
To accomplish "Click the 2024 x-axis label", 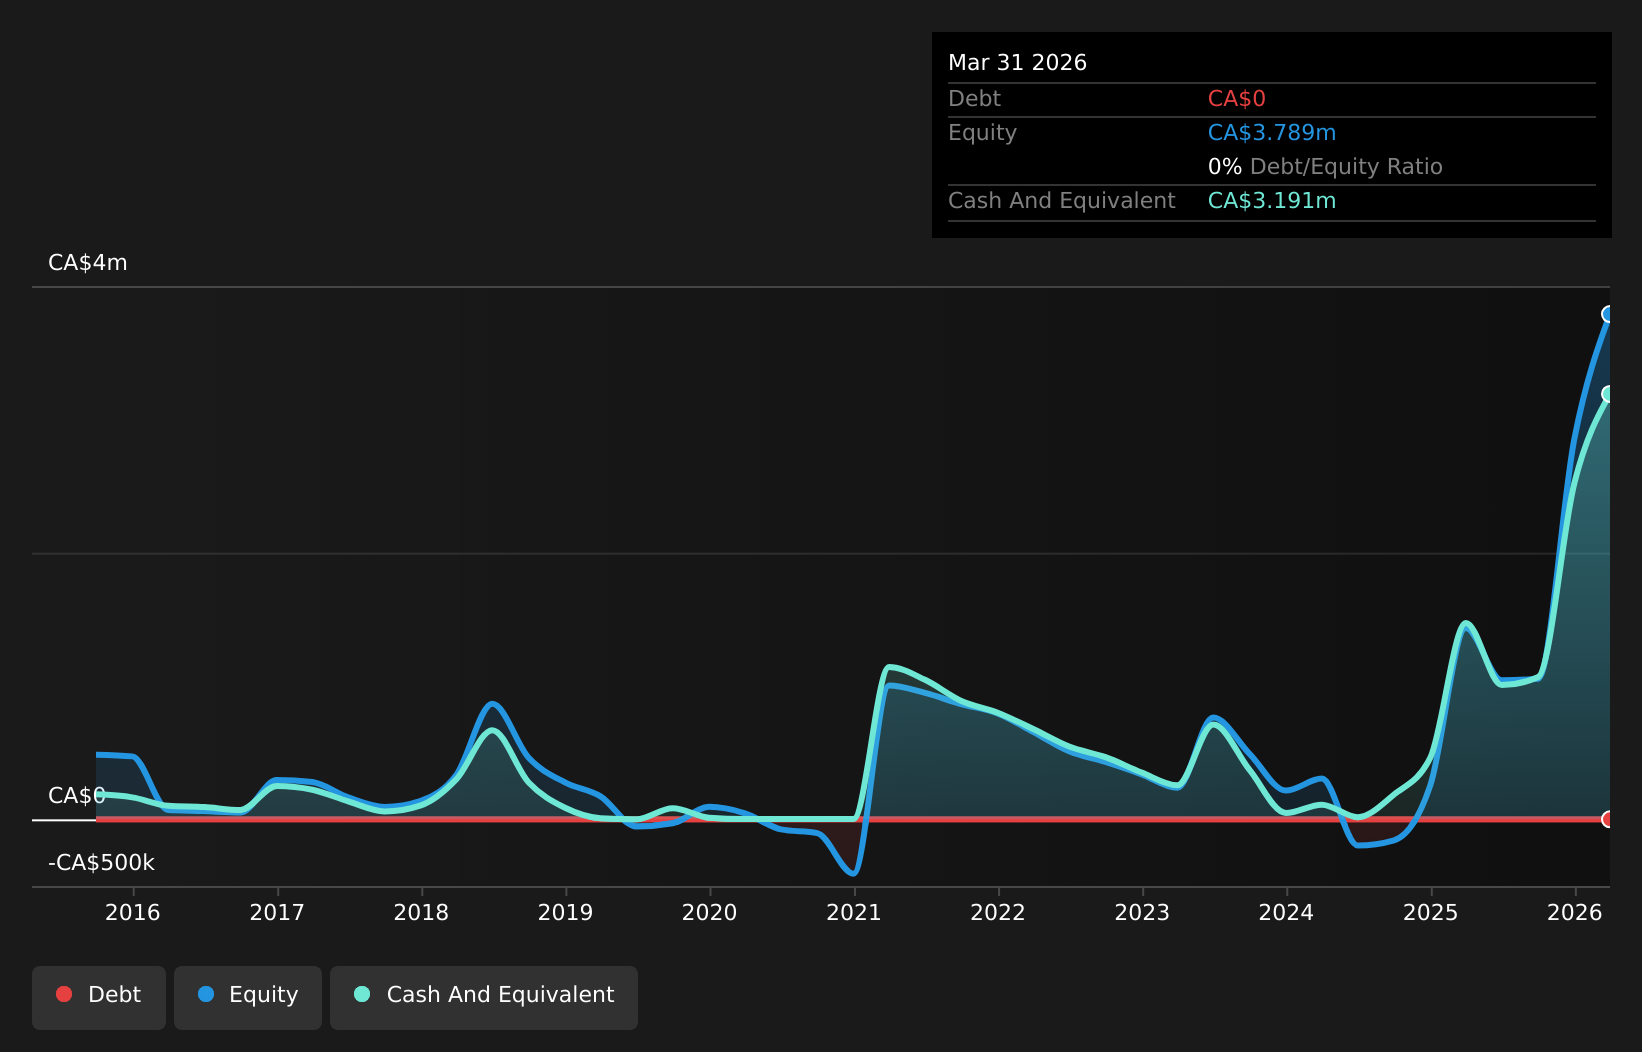I will [x=1286, y=912].
